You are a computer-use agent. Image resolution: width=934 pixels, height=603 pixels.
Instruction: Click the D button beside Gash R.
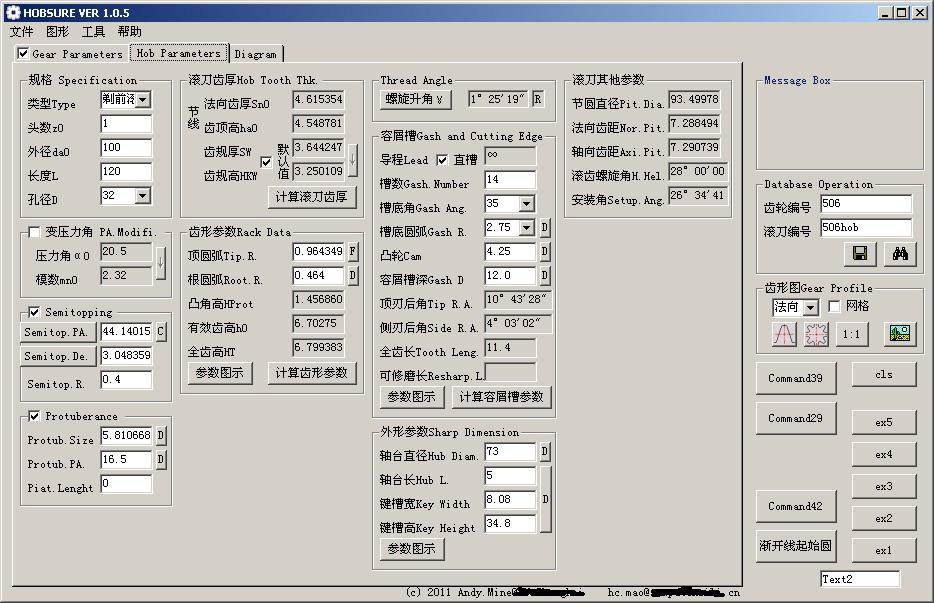[x=544, y=227]
